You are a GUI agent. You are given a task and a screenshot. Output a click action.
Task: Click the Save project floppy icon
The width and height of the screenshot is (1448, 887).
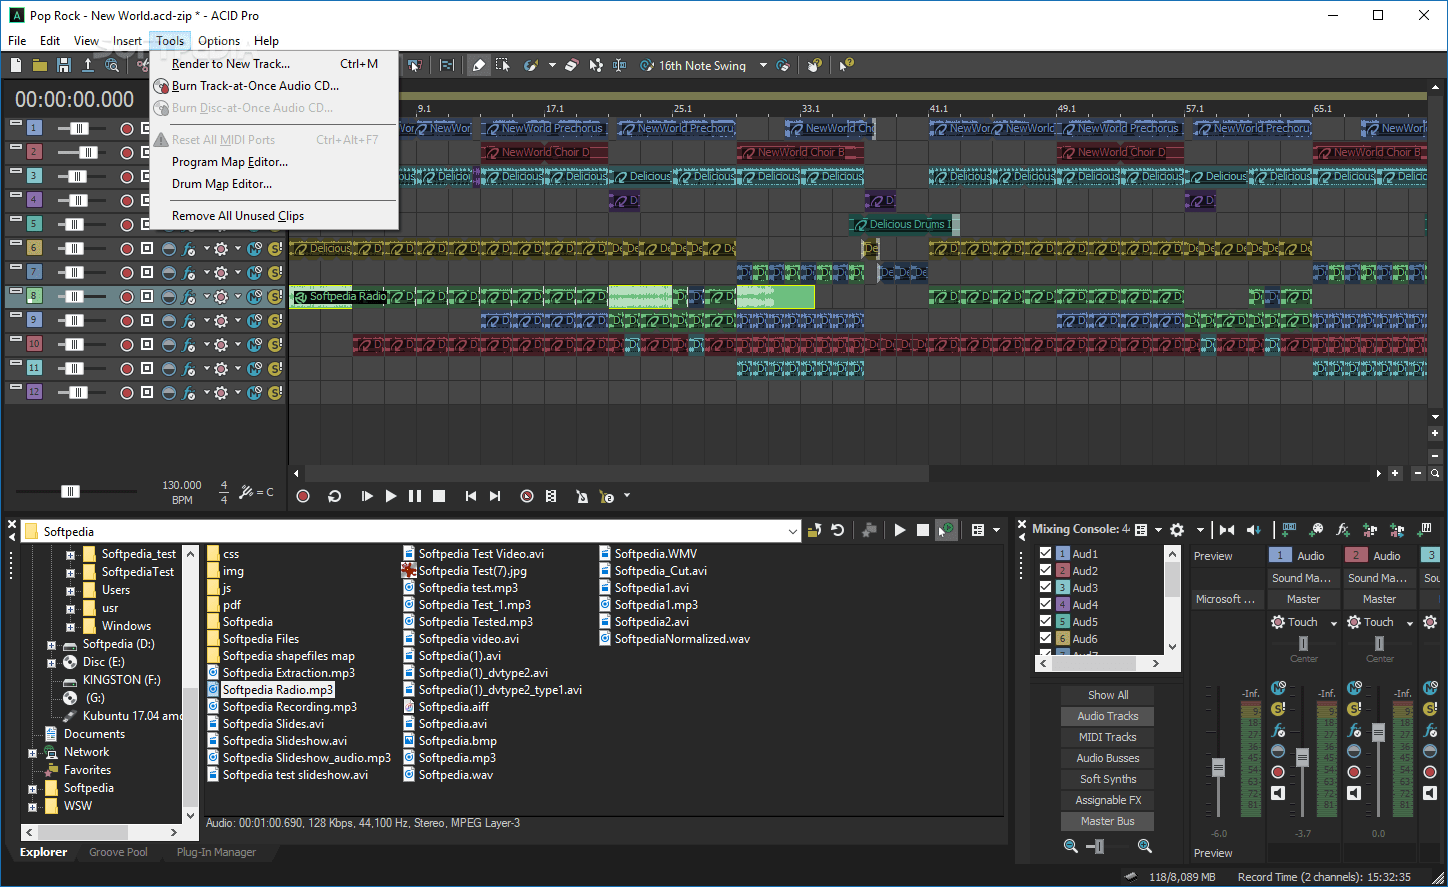click(64, 65)
